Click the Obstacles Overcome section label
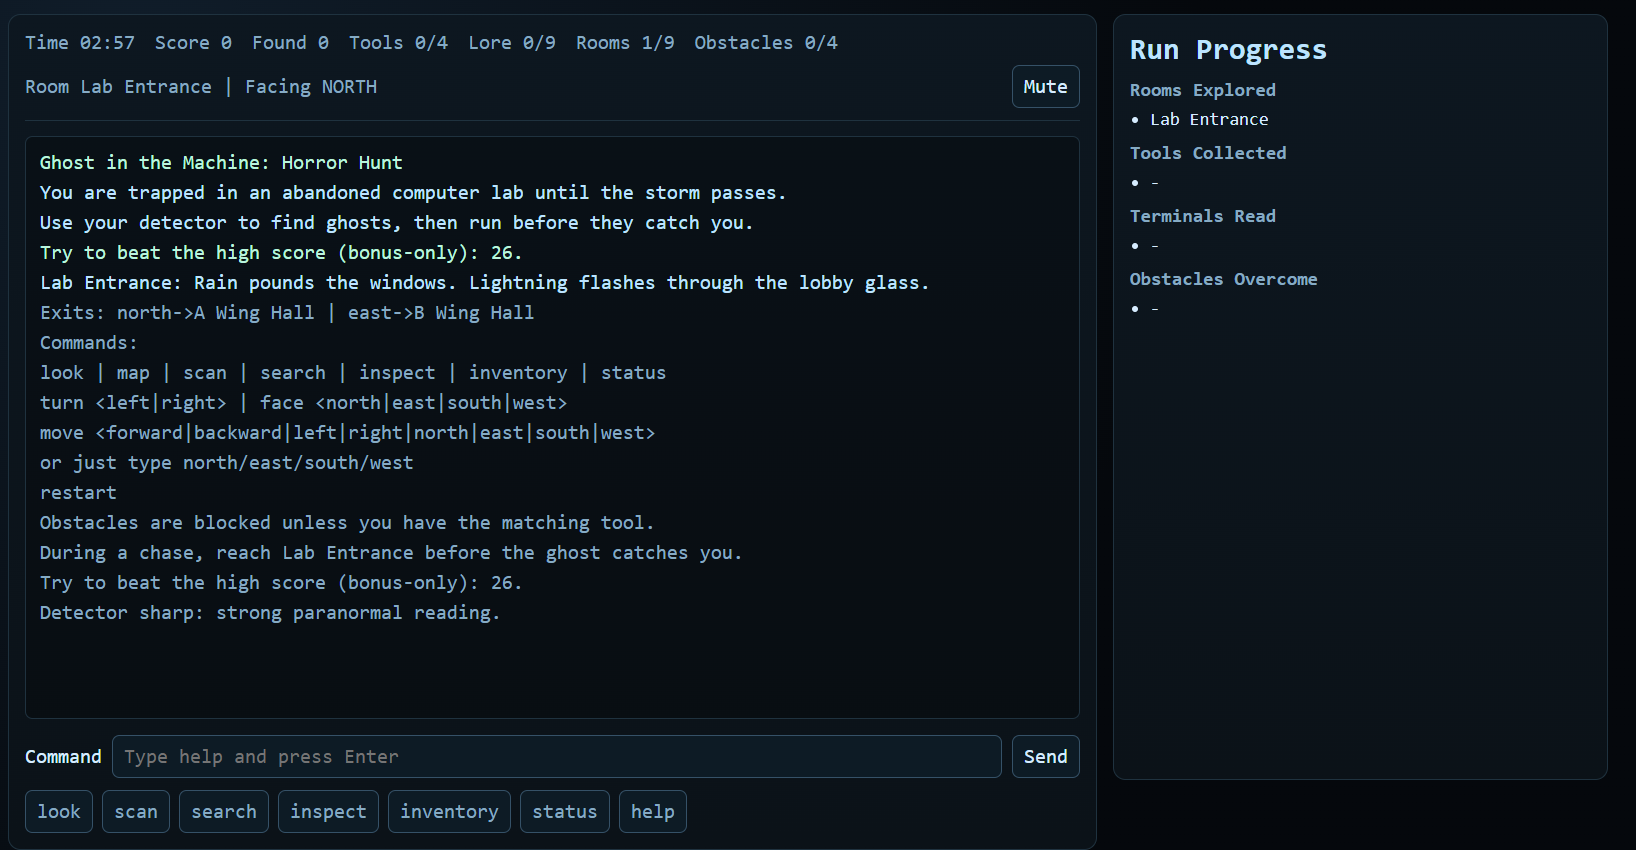 (1223, 279)
